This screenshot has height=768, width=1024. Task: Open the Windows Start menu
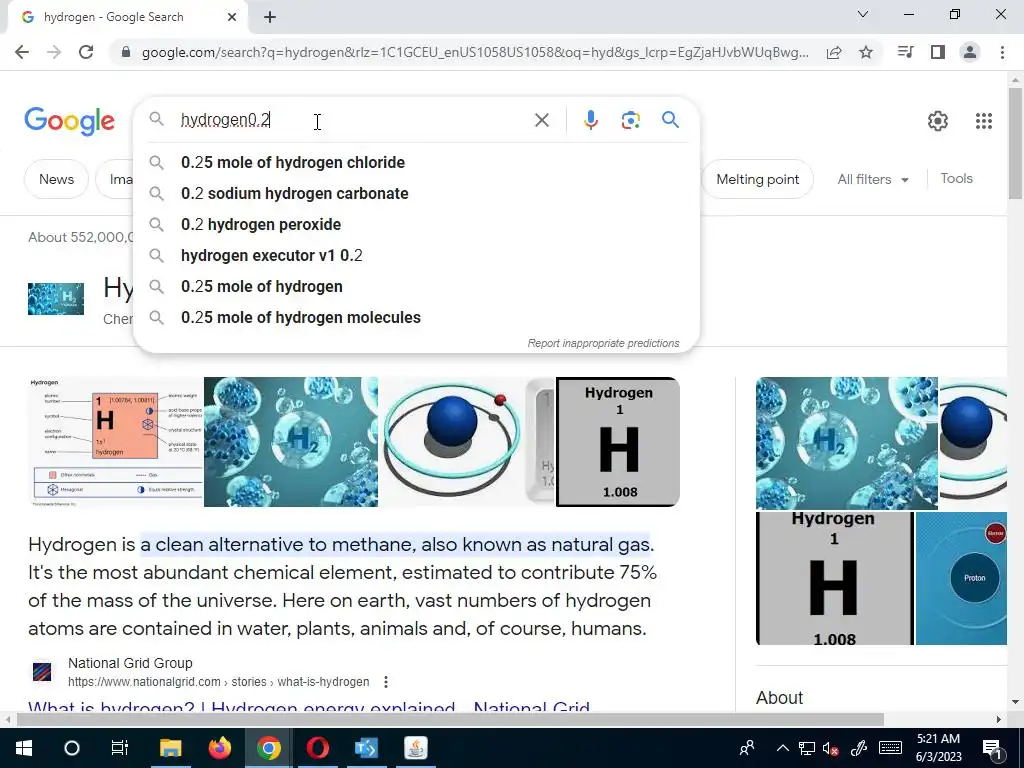(24, 748)
